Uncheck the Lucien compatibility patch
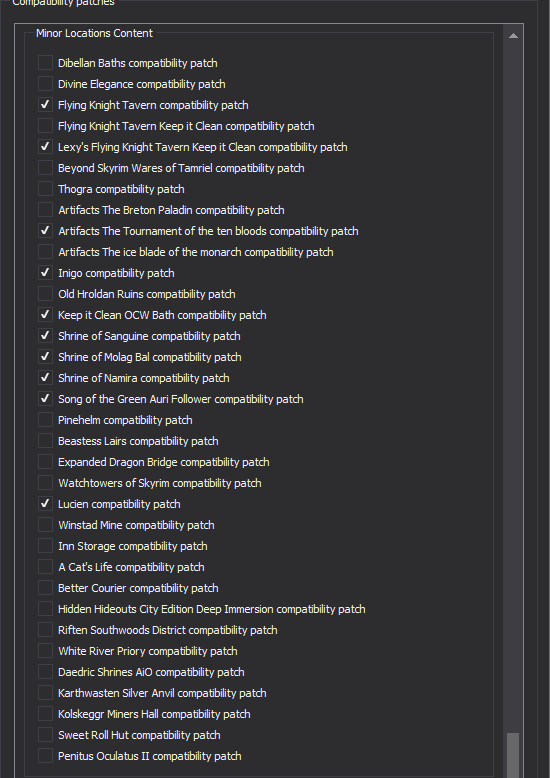 tap(45, 504)
